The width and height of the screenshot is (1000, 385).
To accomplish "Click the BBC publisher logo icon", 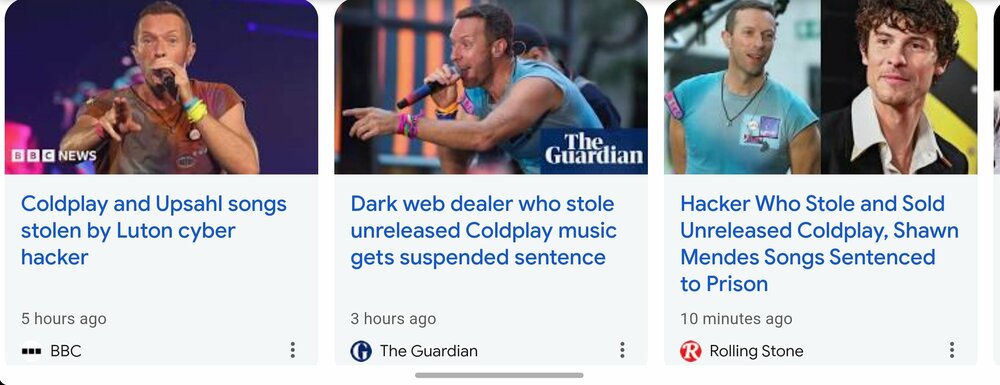I will point(31,351).
